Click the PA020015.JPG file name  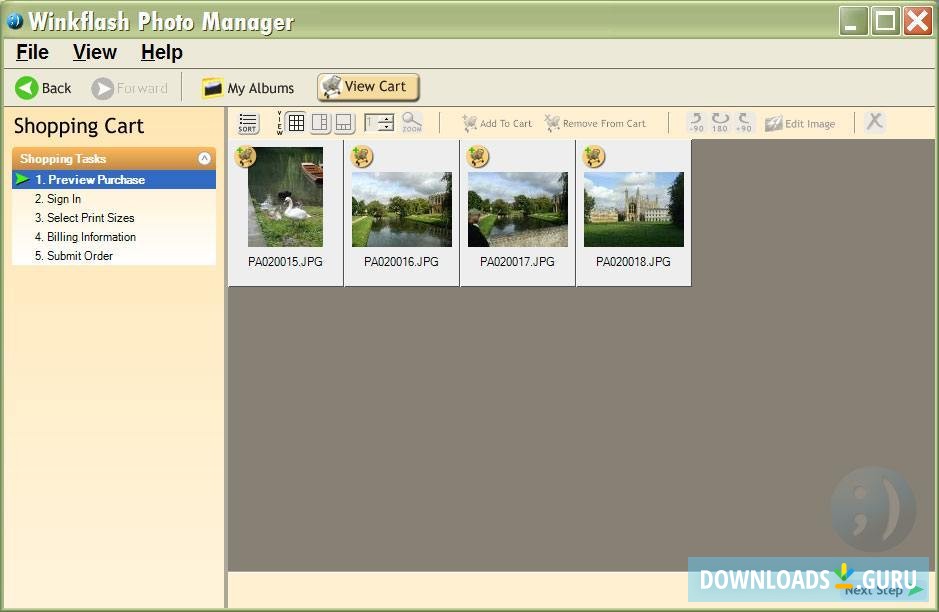pos(286,262)
